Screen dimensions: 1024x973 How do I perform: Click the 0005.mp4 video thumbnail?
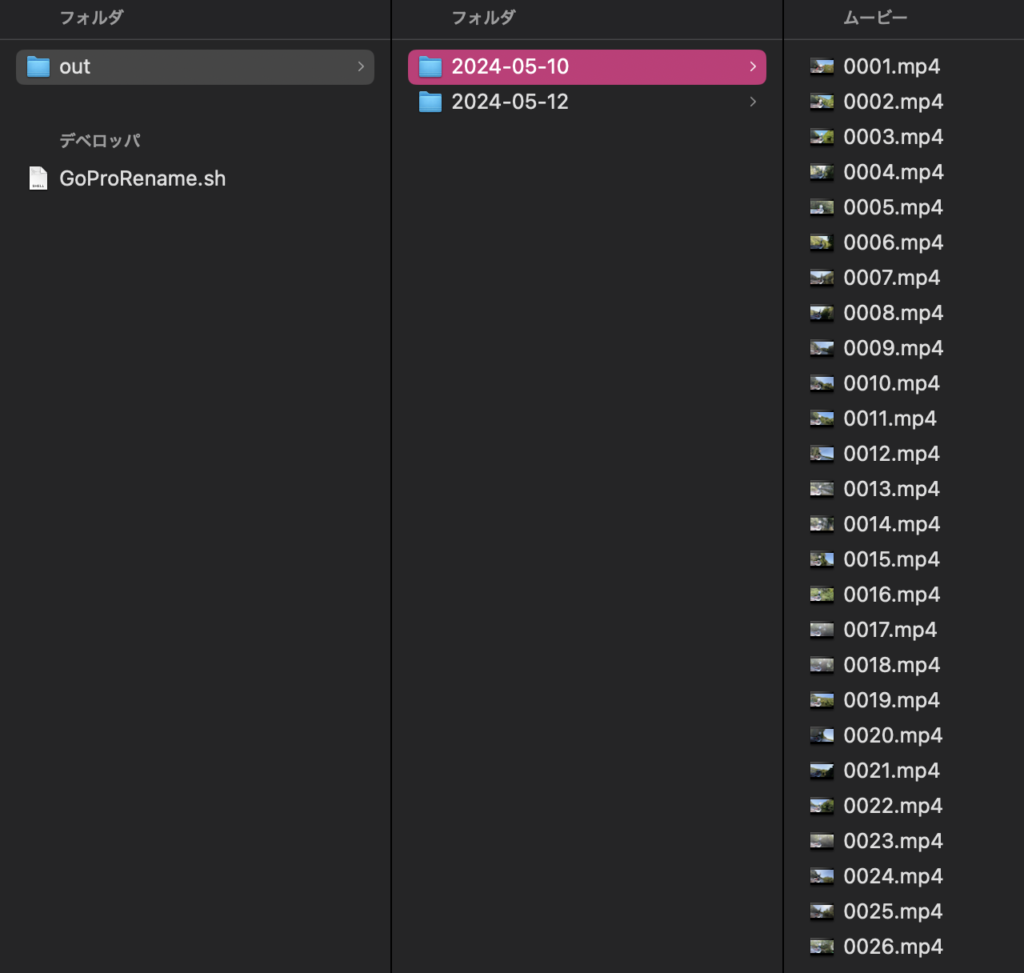coord(822,208)
